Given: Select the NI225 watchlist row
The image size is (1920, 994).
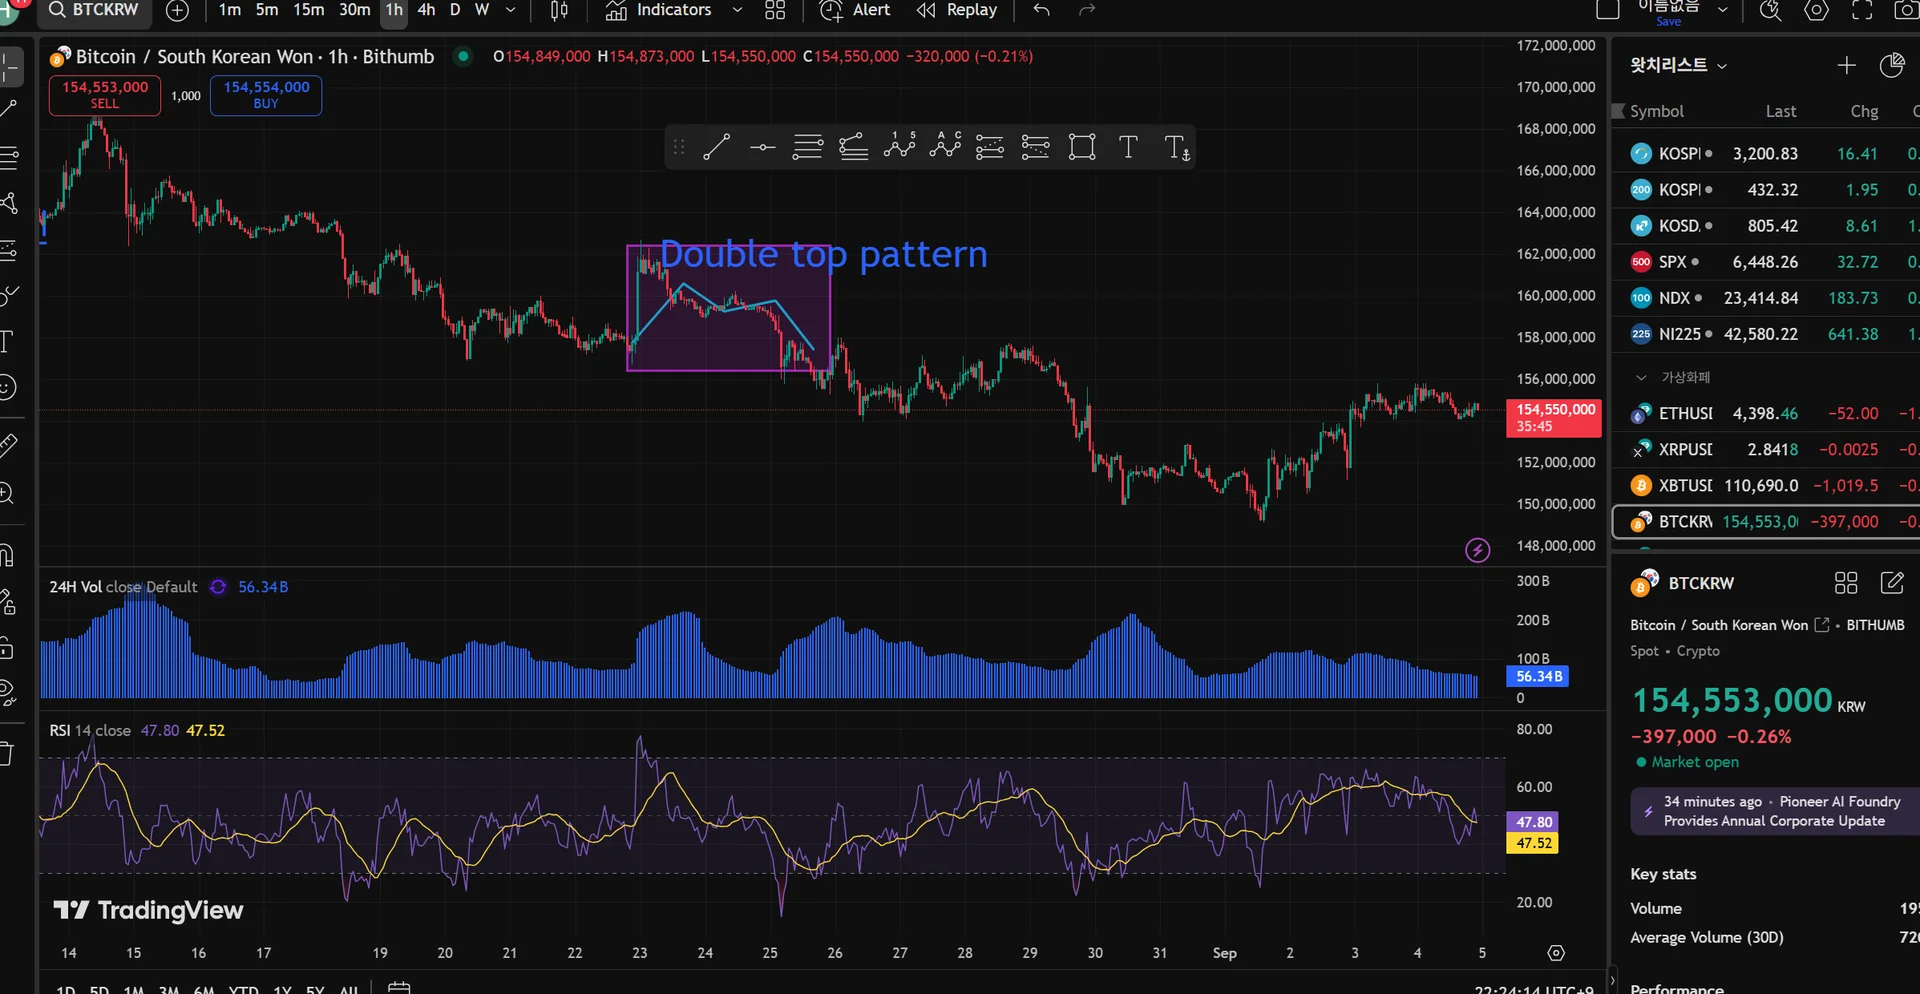Looking at the screenshot, I should (1766, 334).
